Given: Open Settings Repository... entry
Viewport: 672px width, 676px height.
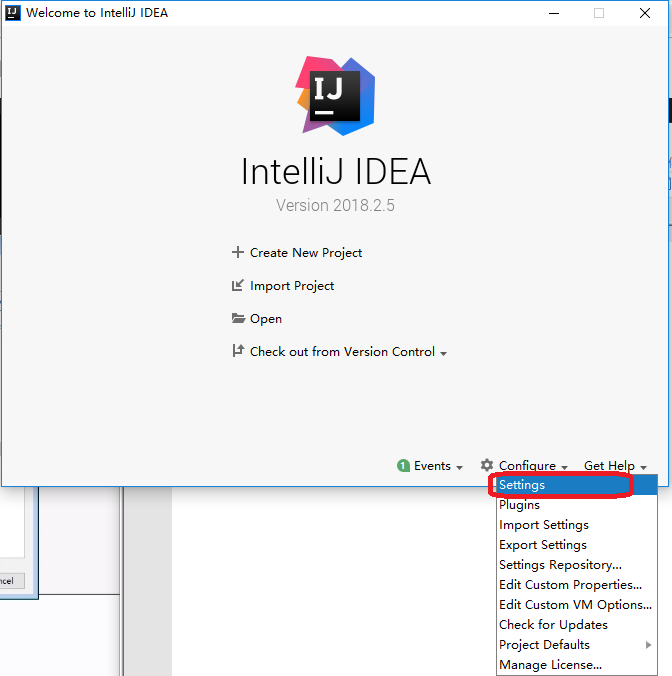Looking at the screenshot, I should [x=577, y=565].
